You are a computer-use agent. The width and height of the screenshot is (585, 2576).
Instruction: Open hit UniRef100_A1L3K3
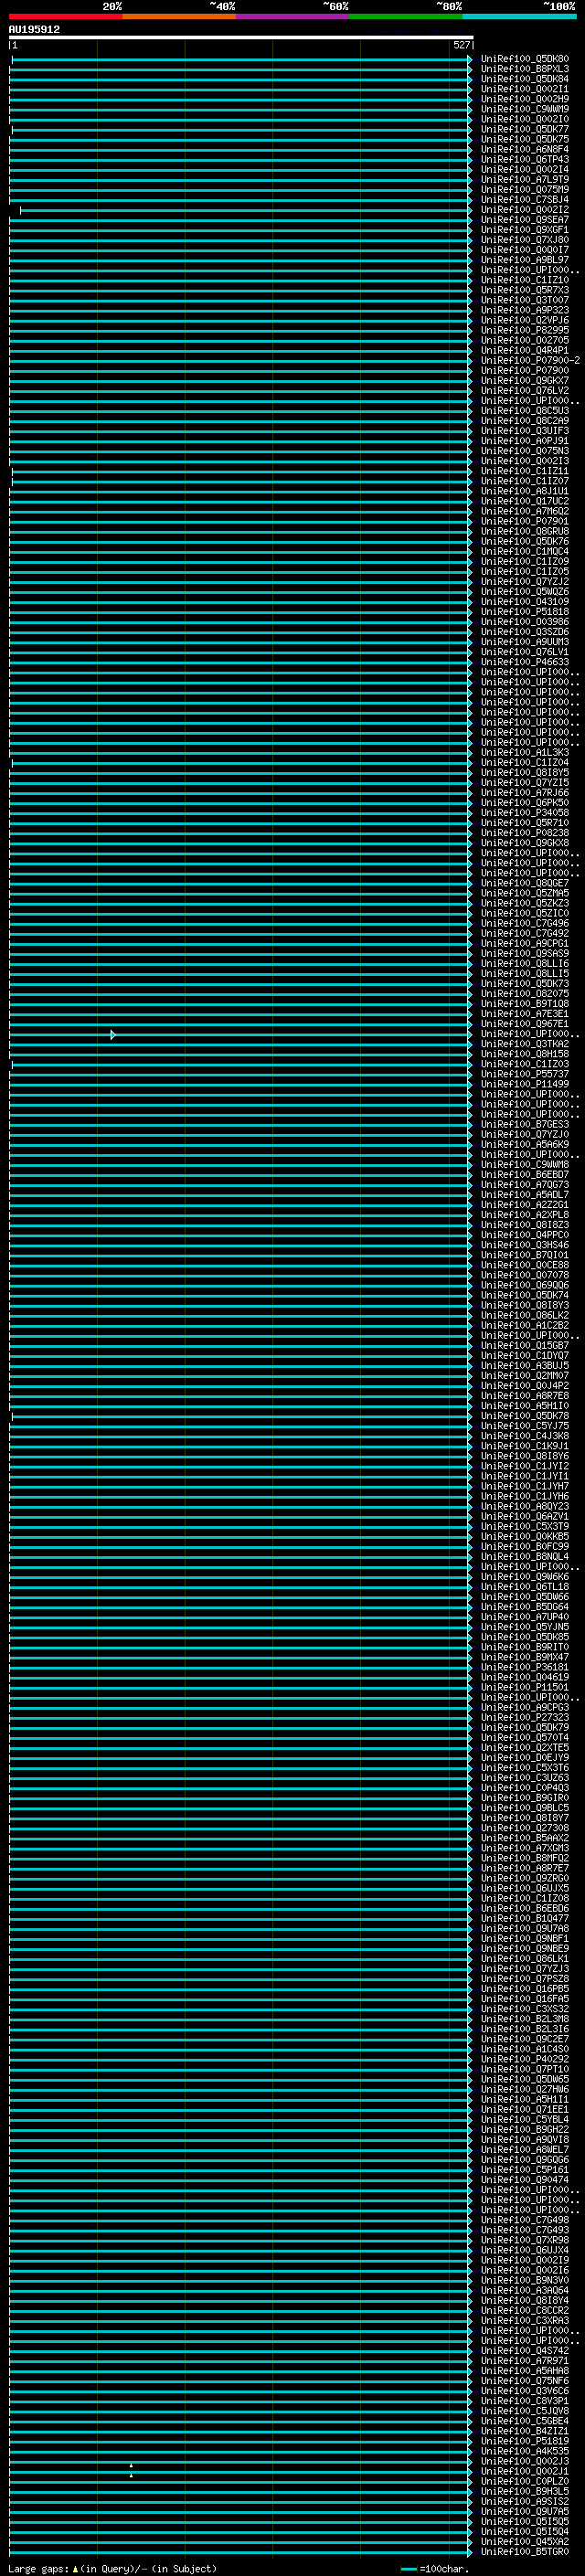click(x=524, y=752)
